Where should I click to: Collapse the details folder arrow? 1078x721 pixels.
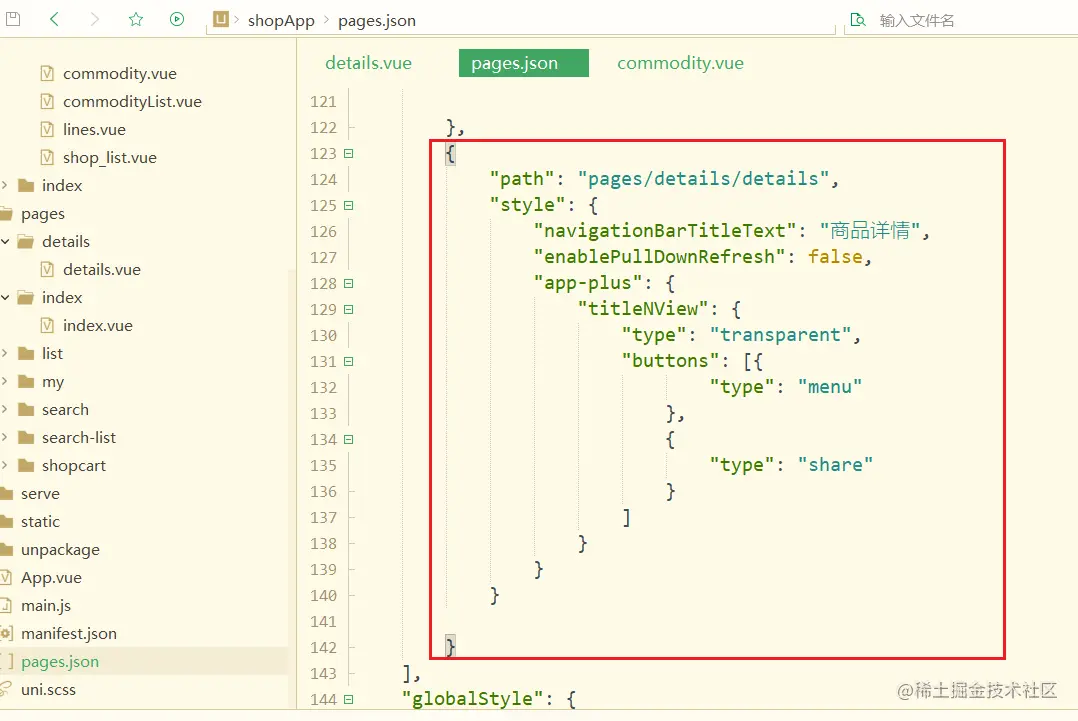point(5,241)
